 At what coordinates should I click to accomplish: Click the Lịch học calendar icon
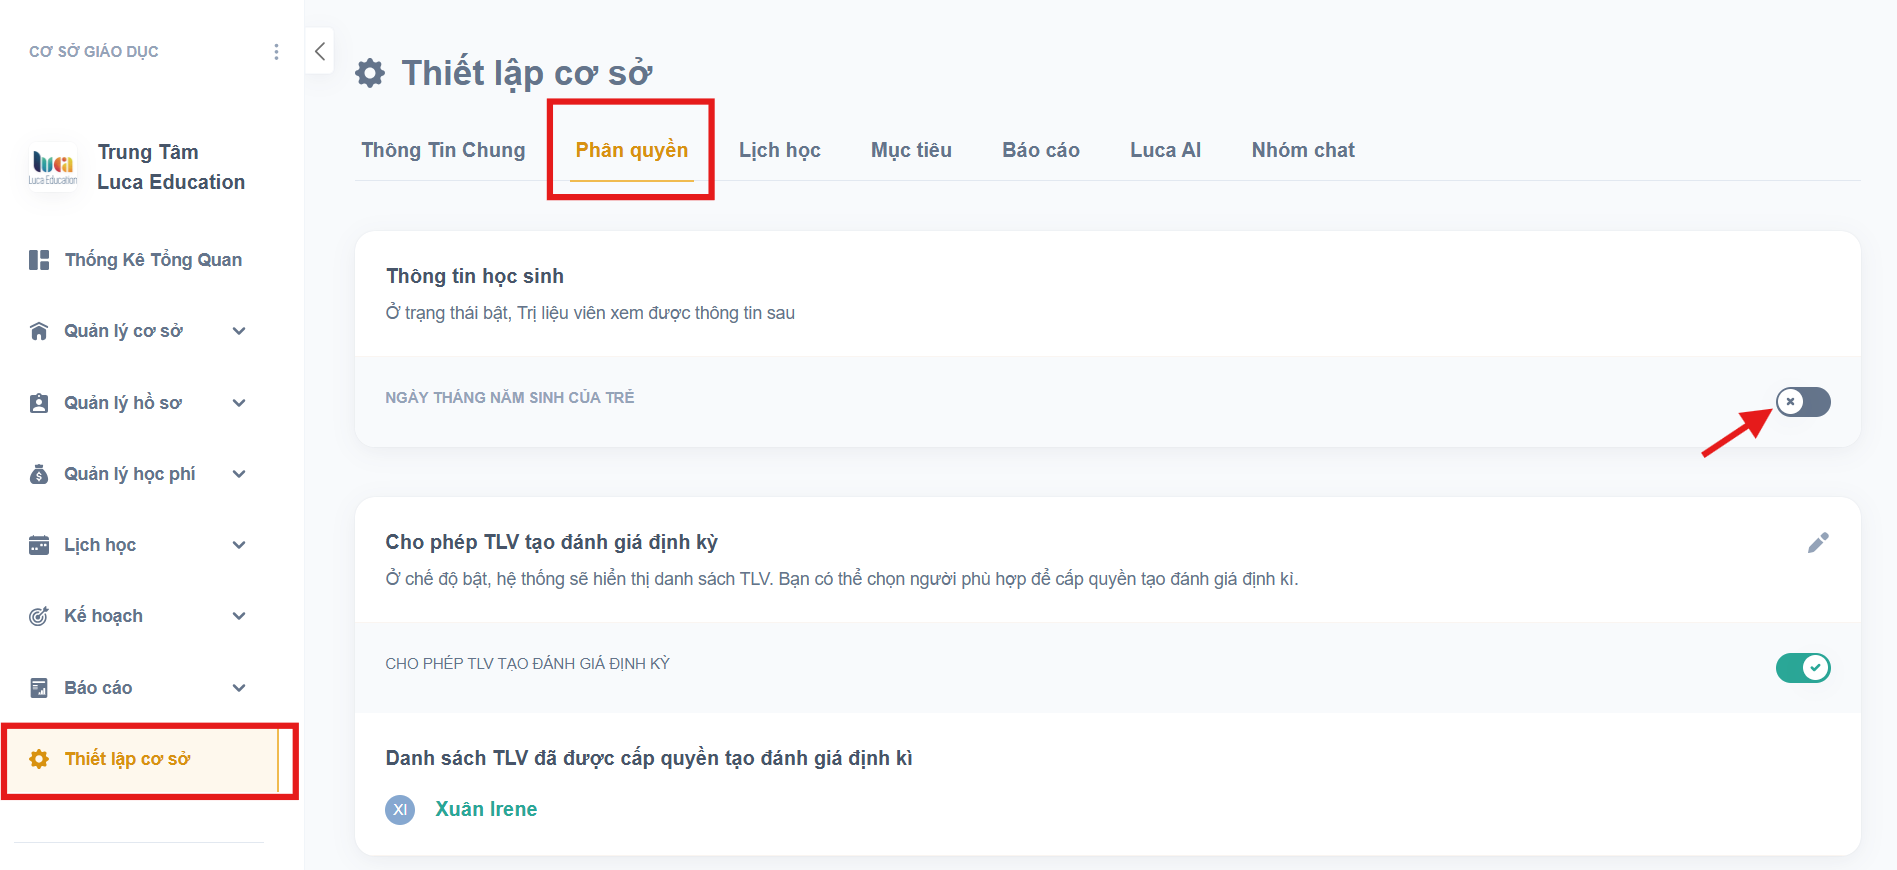[x=39, y=545]
